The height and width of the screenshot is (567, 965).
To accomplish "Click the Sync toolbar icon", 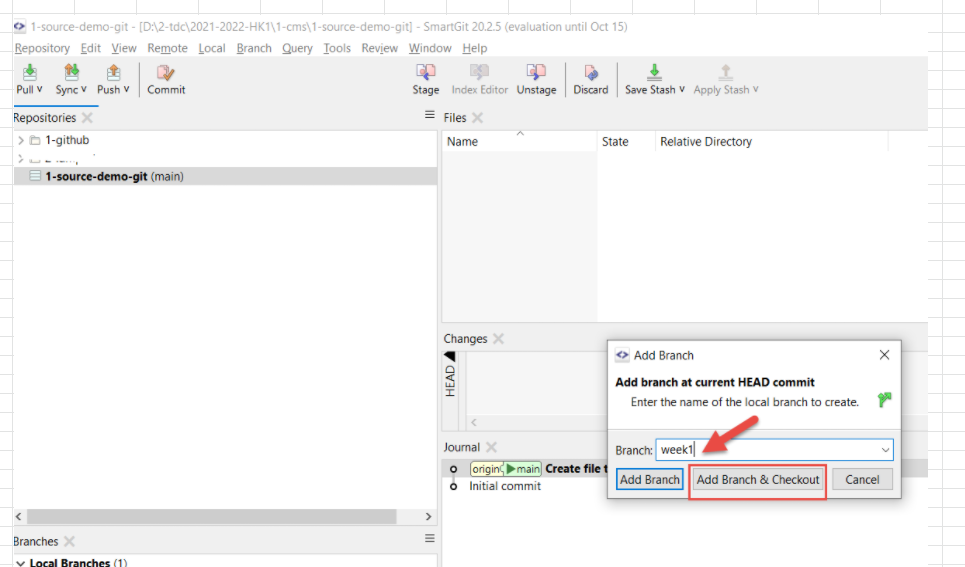I will (x=71, y=73).
